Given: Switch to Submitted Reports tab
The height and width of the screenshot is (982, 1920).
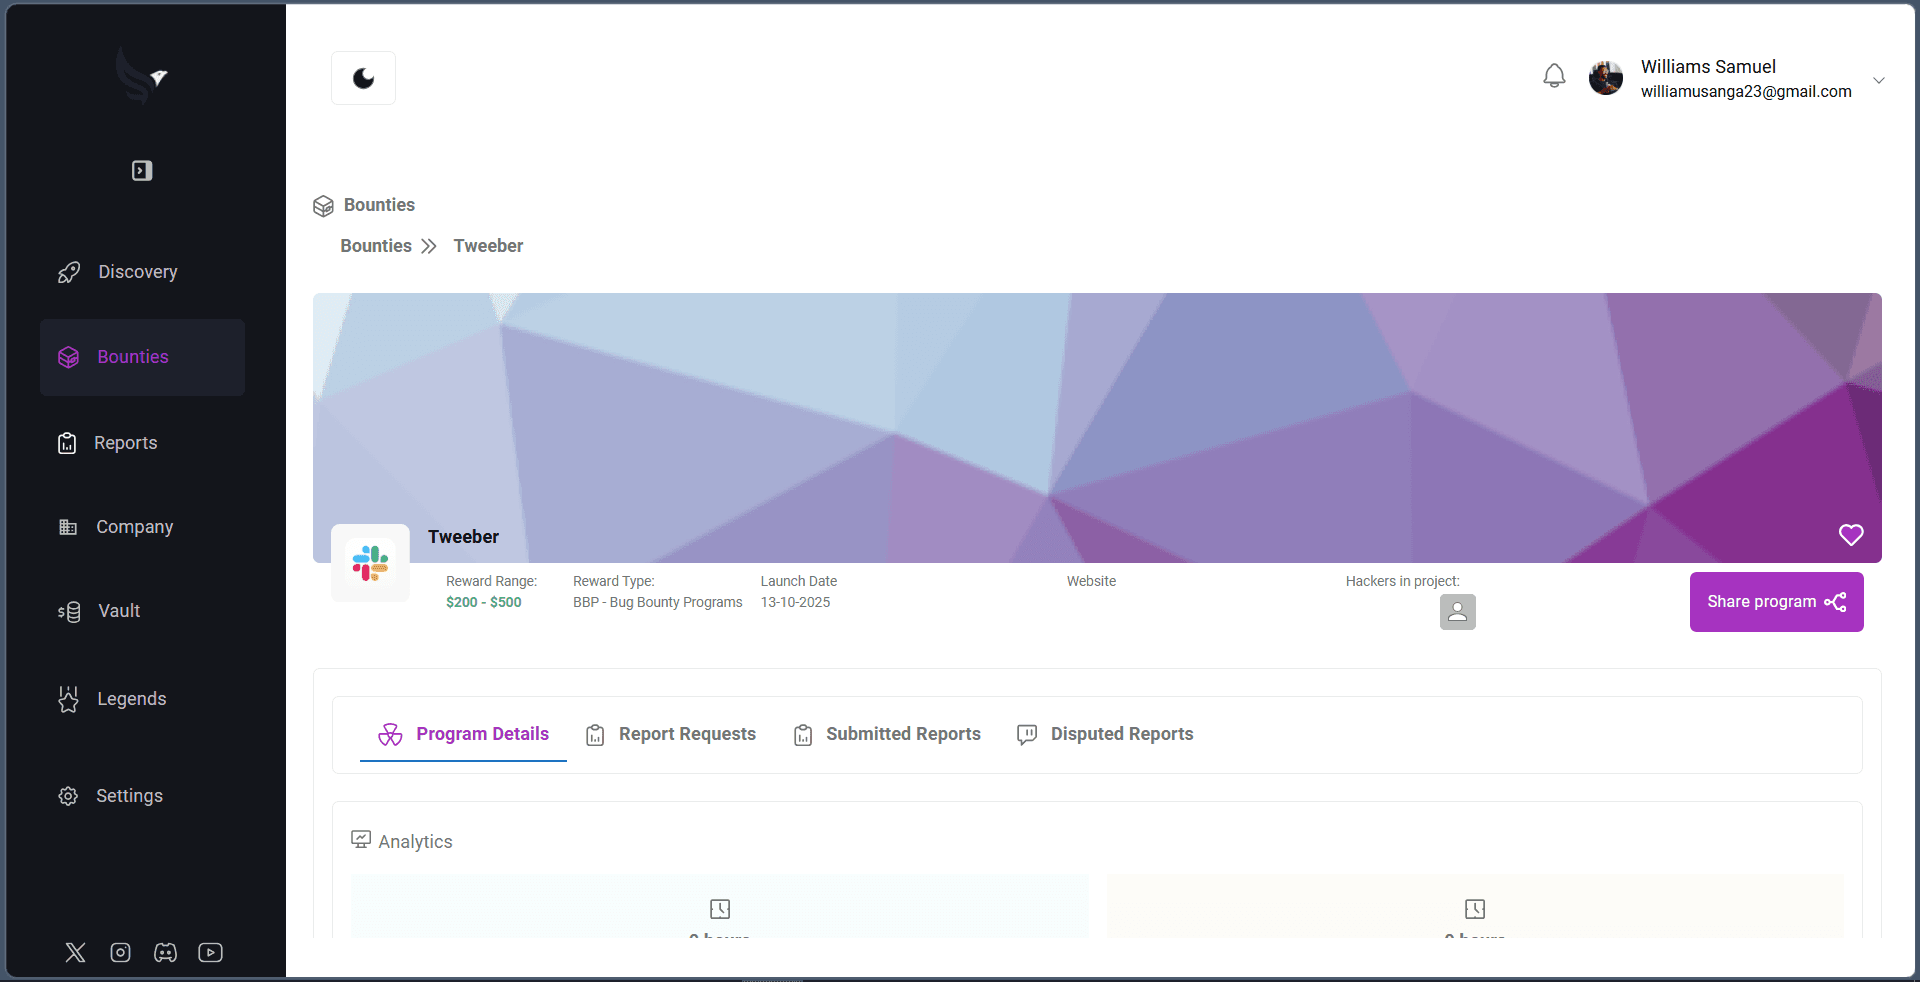Looking at the screenshot, I should click(x=887, y=734).
